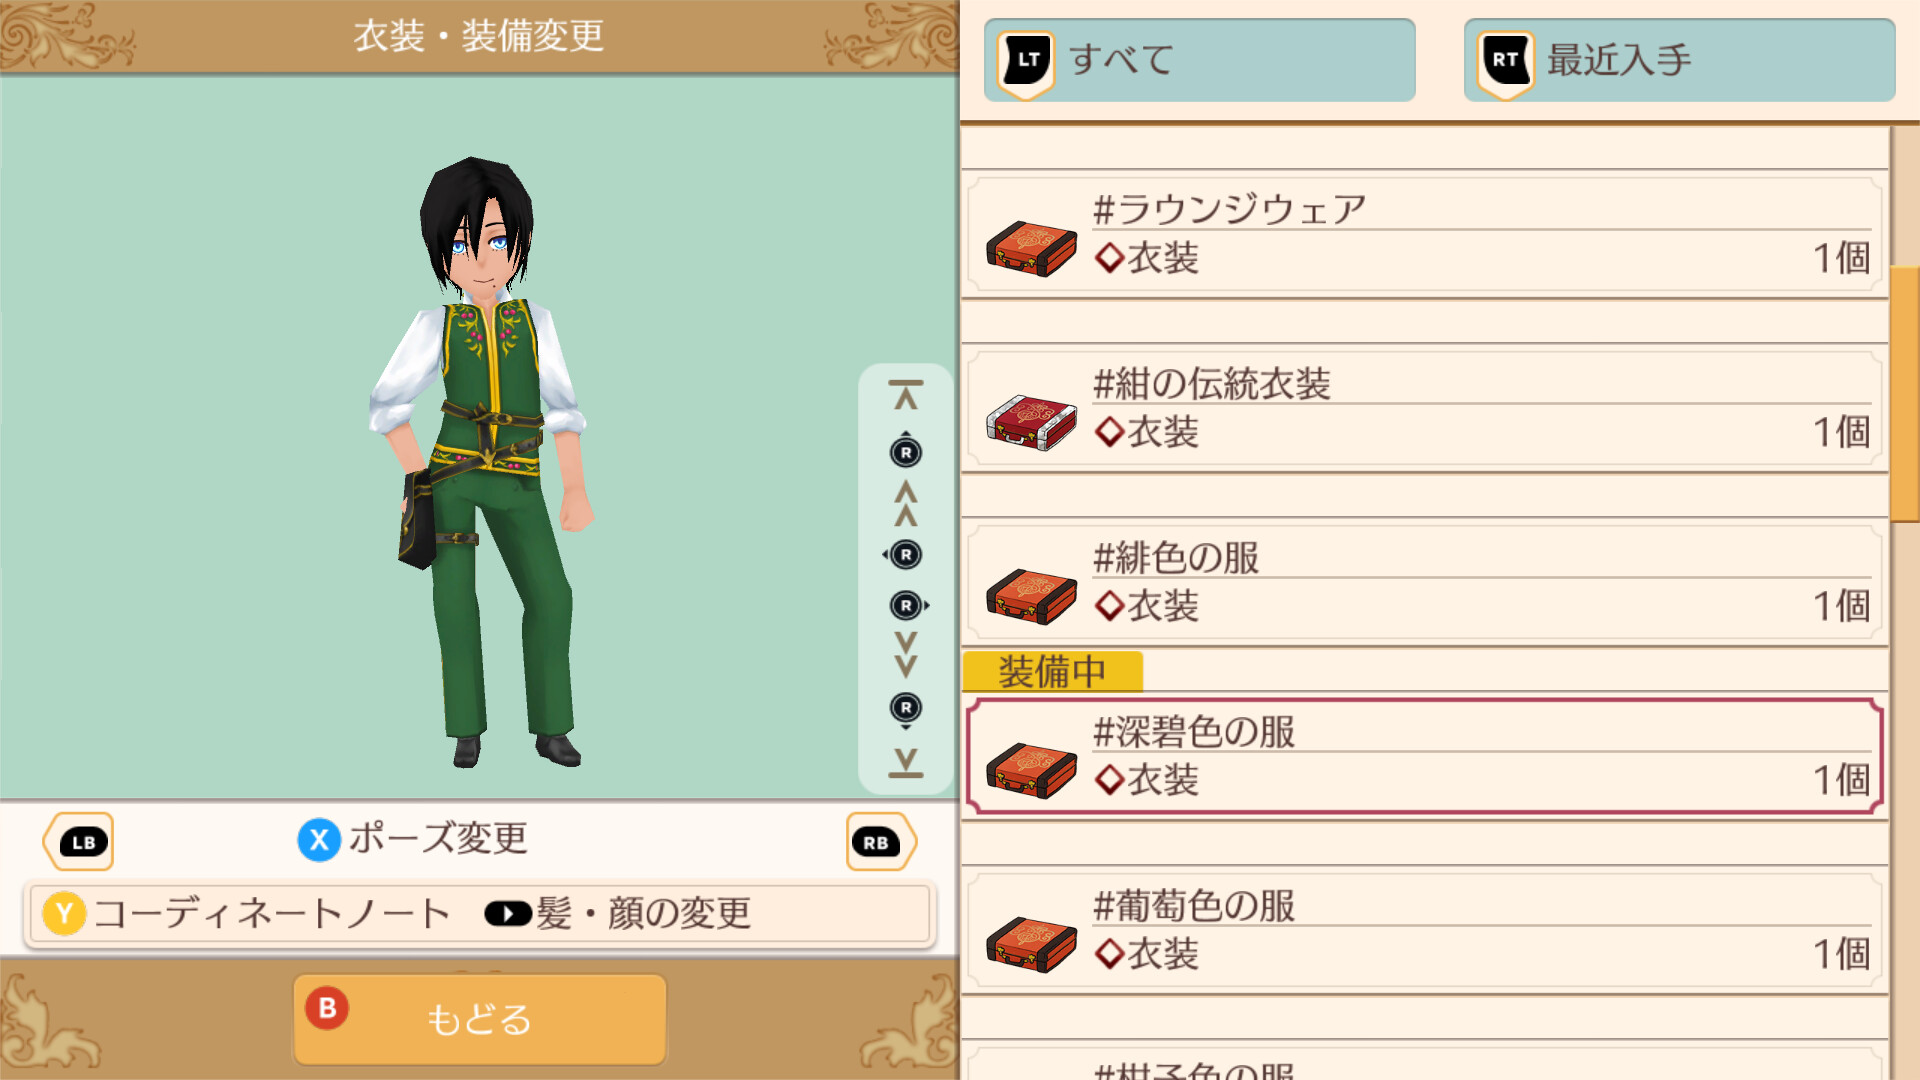The width and height of the screenshot is (1920, 1080).
Task: Switch to the すべて filter tab
Action: pos(1199,60)
